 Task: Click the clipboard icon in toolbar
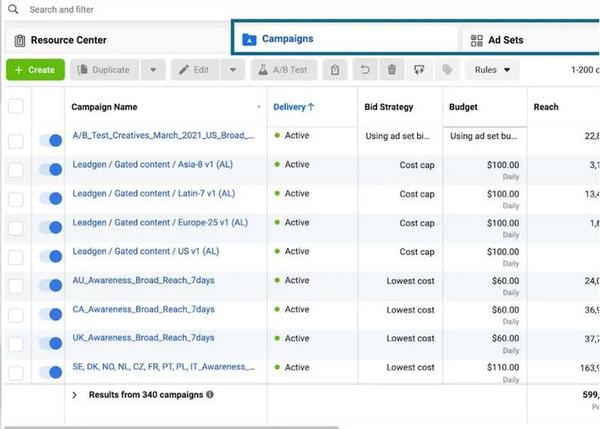[337, 70]
